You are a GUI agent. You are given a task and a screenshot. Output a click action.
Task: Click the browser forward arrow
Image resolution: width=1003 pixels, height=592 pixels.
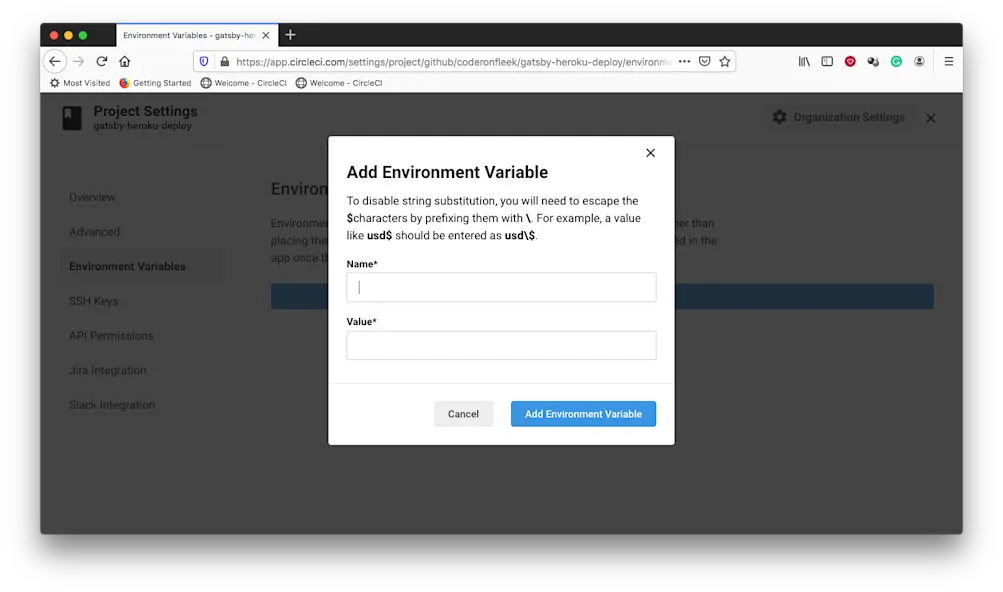click(79, 61)
